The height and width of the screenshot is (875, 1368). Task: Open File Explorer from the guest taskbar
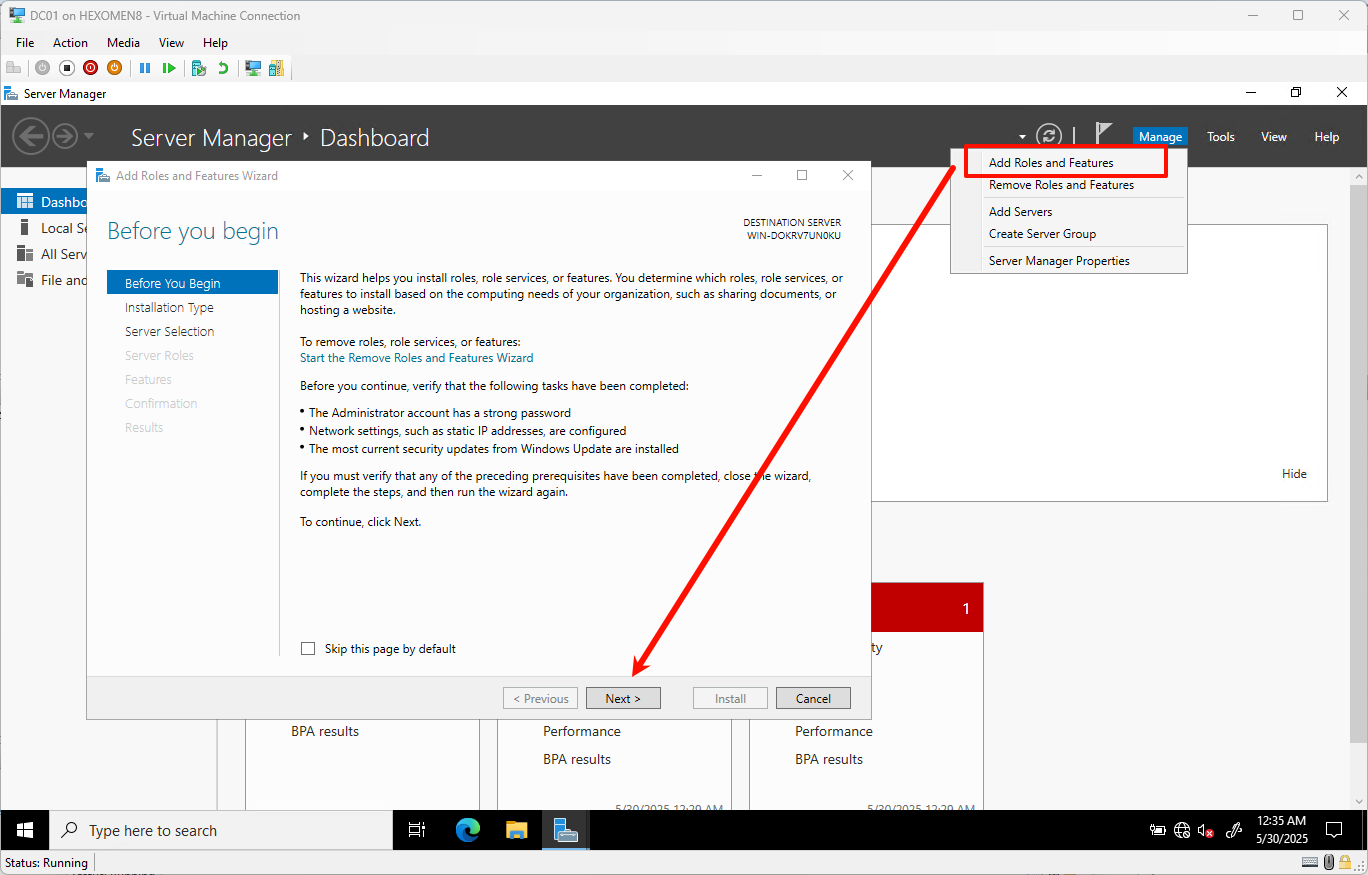click(516, 830)
